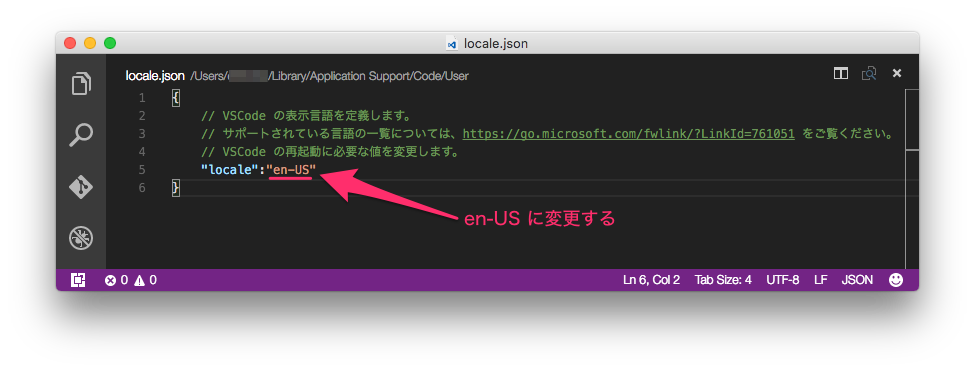Zoom the window with the green button
This screenshot has width=975, height=371.
coord(110,44)
